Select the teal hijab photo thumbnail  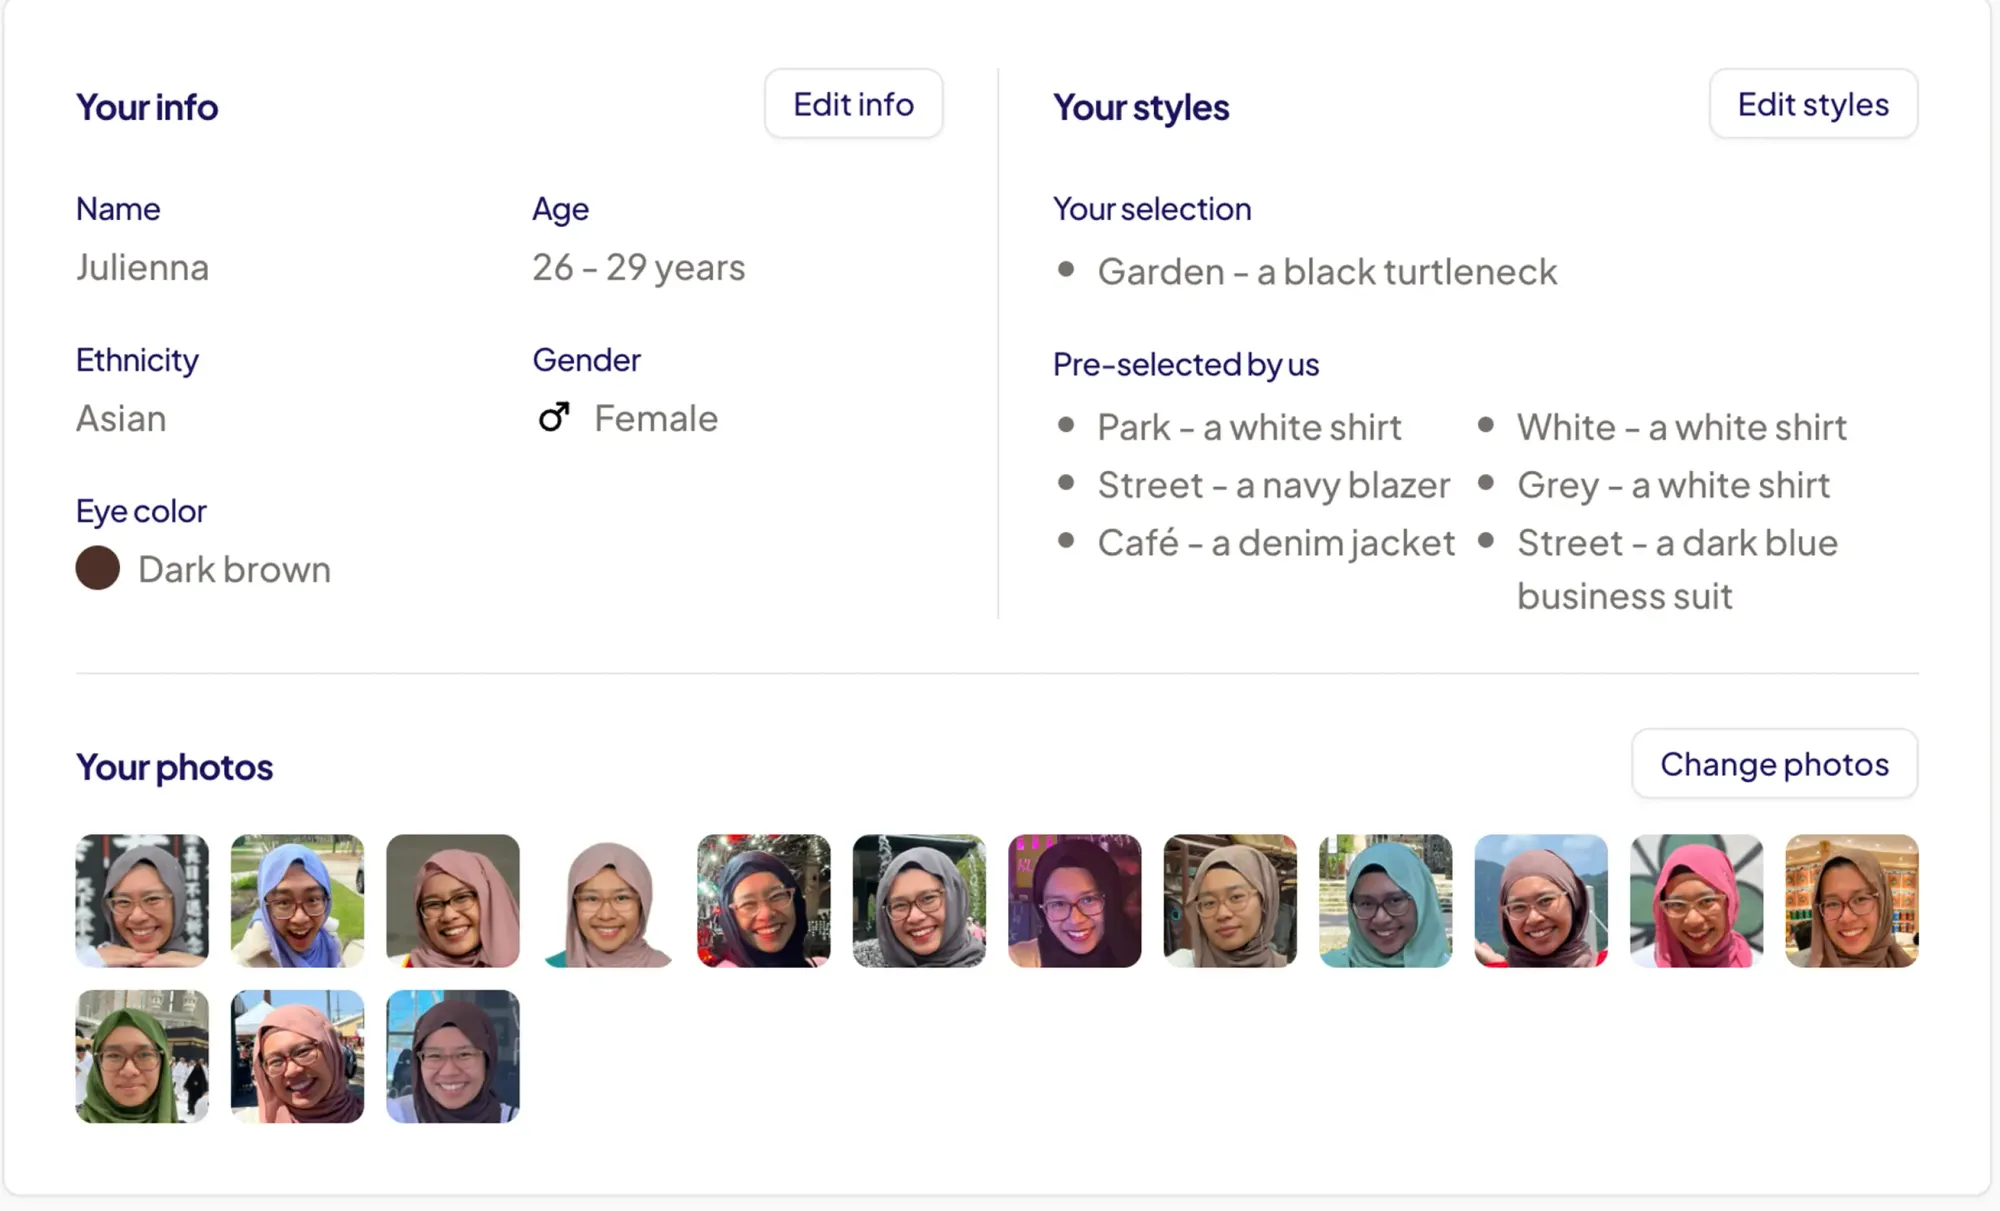pos(1386,900)
